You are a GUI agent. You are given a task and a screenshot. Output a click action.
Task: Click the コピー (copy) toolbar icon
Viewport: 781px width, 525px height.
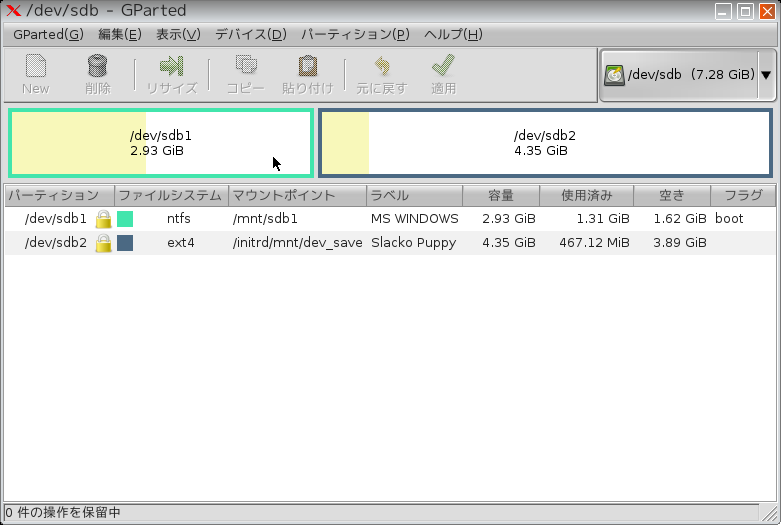(x=246, y=66)
